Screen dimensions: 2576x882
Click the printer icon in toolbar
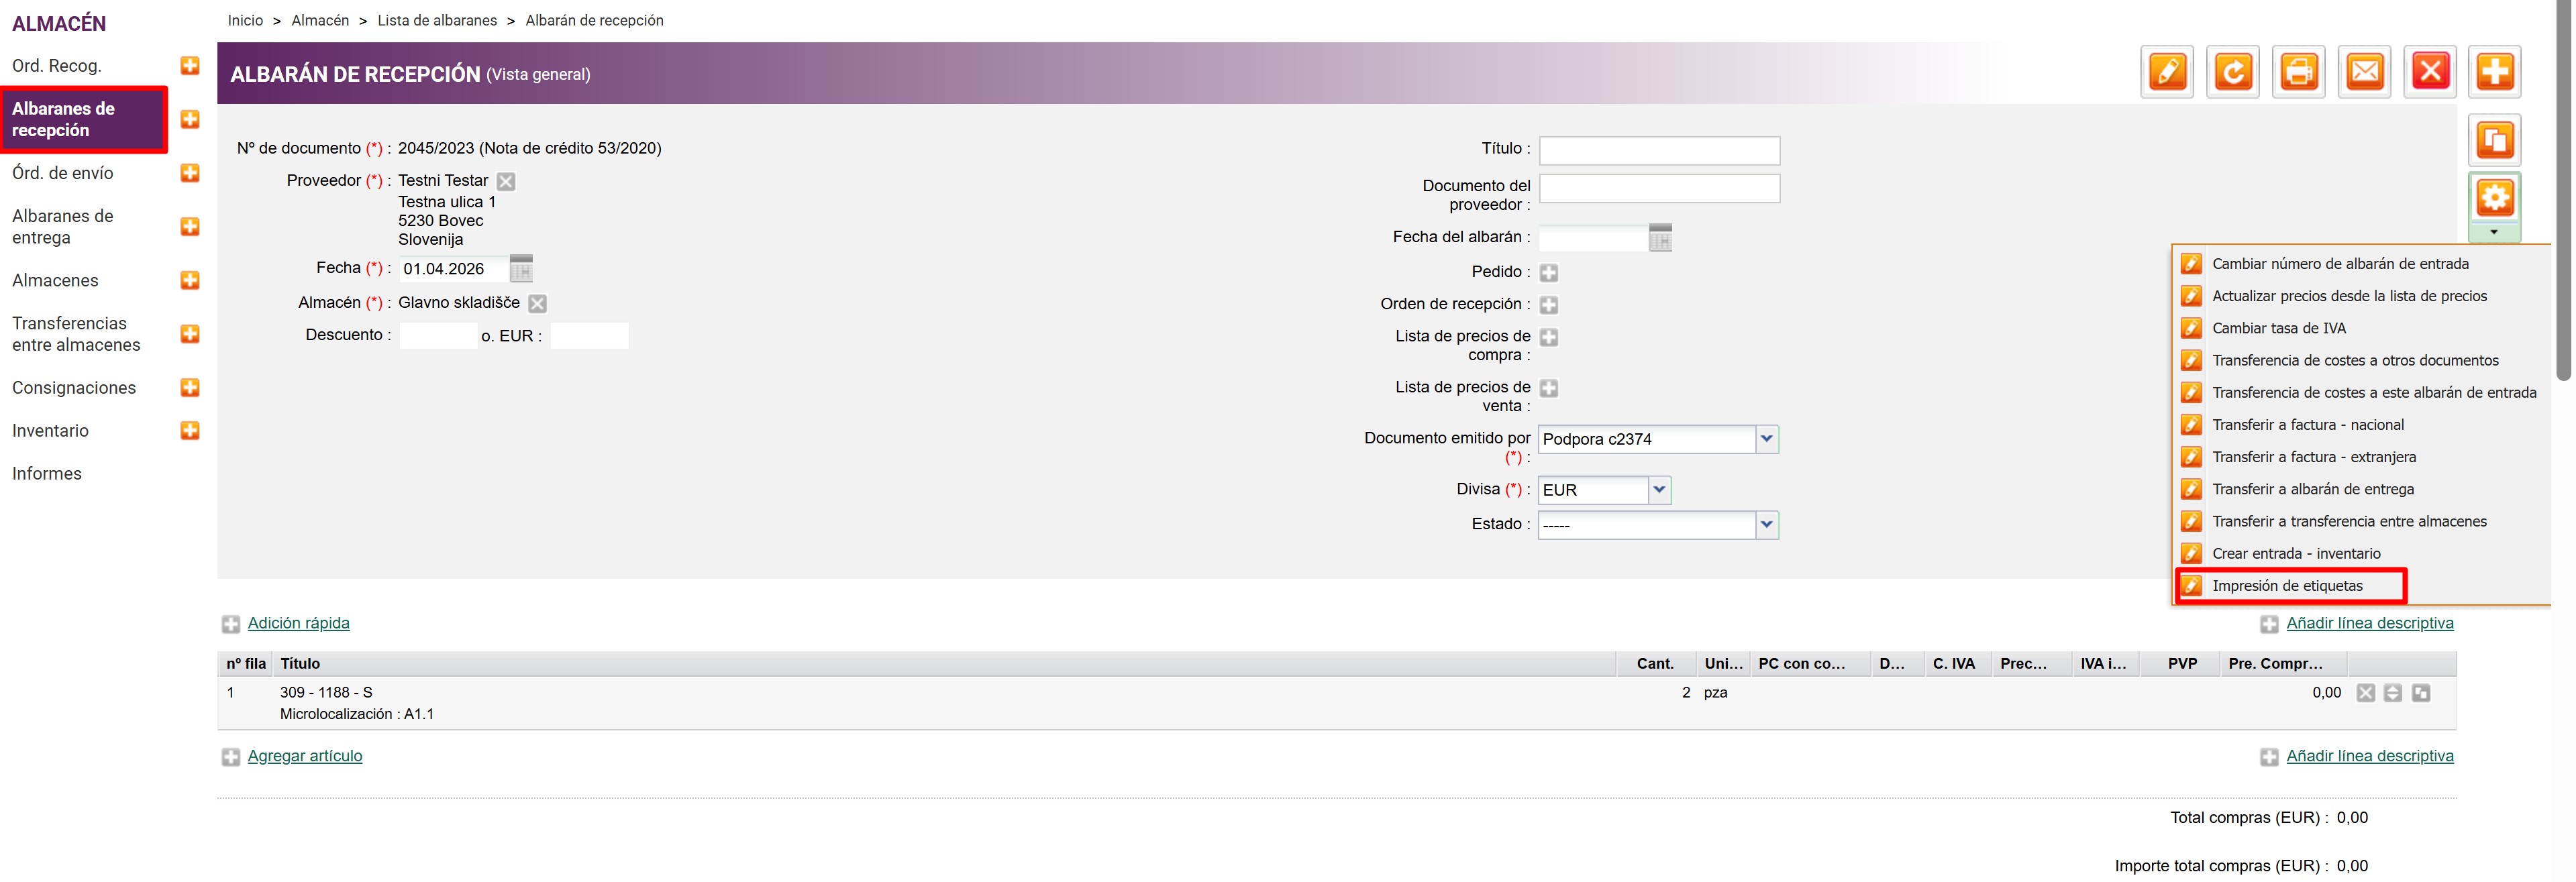[2298, 72]
